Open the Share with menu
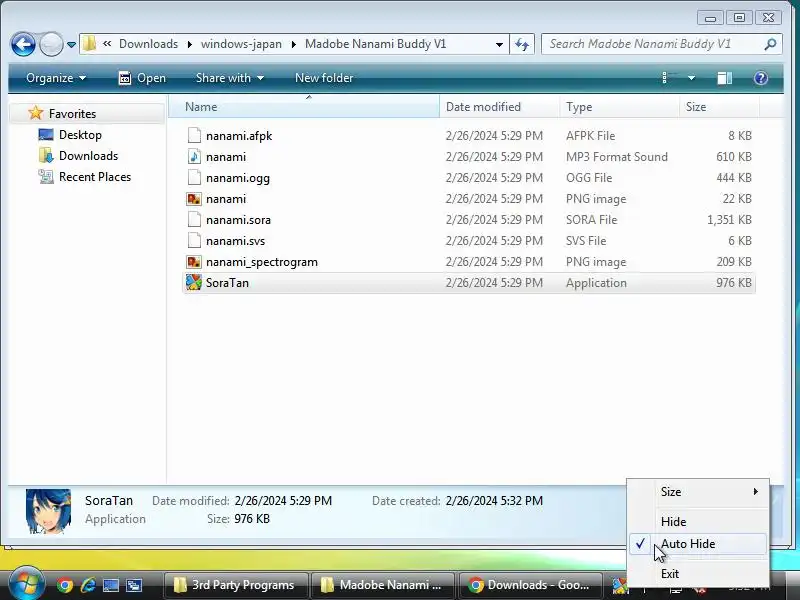The image size is (800, 600). [230, 78]
